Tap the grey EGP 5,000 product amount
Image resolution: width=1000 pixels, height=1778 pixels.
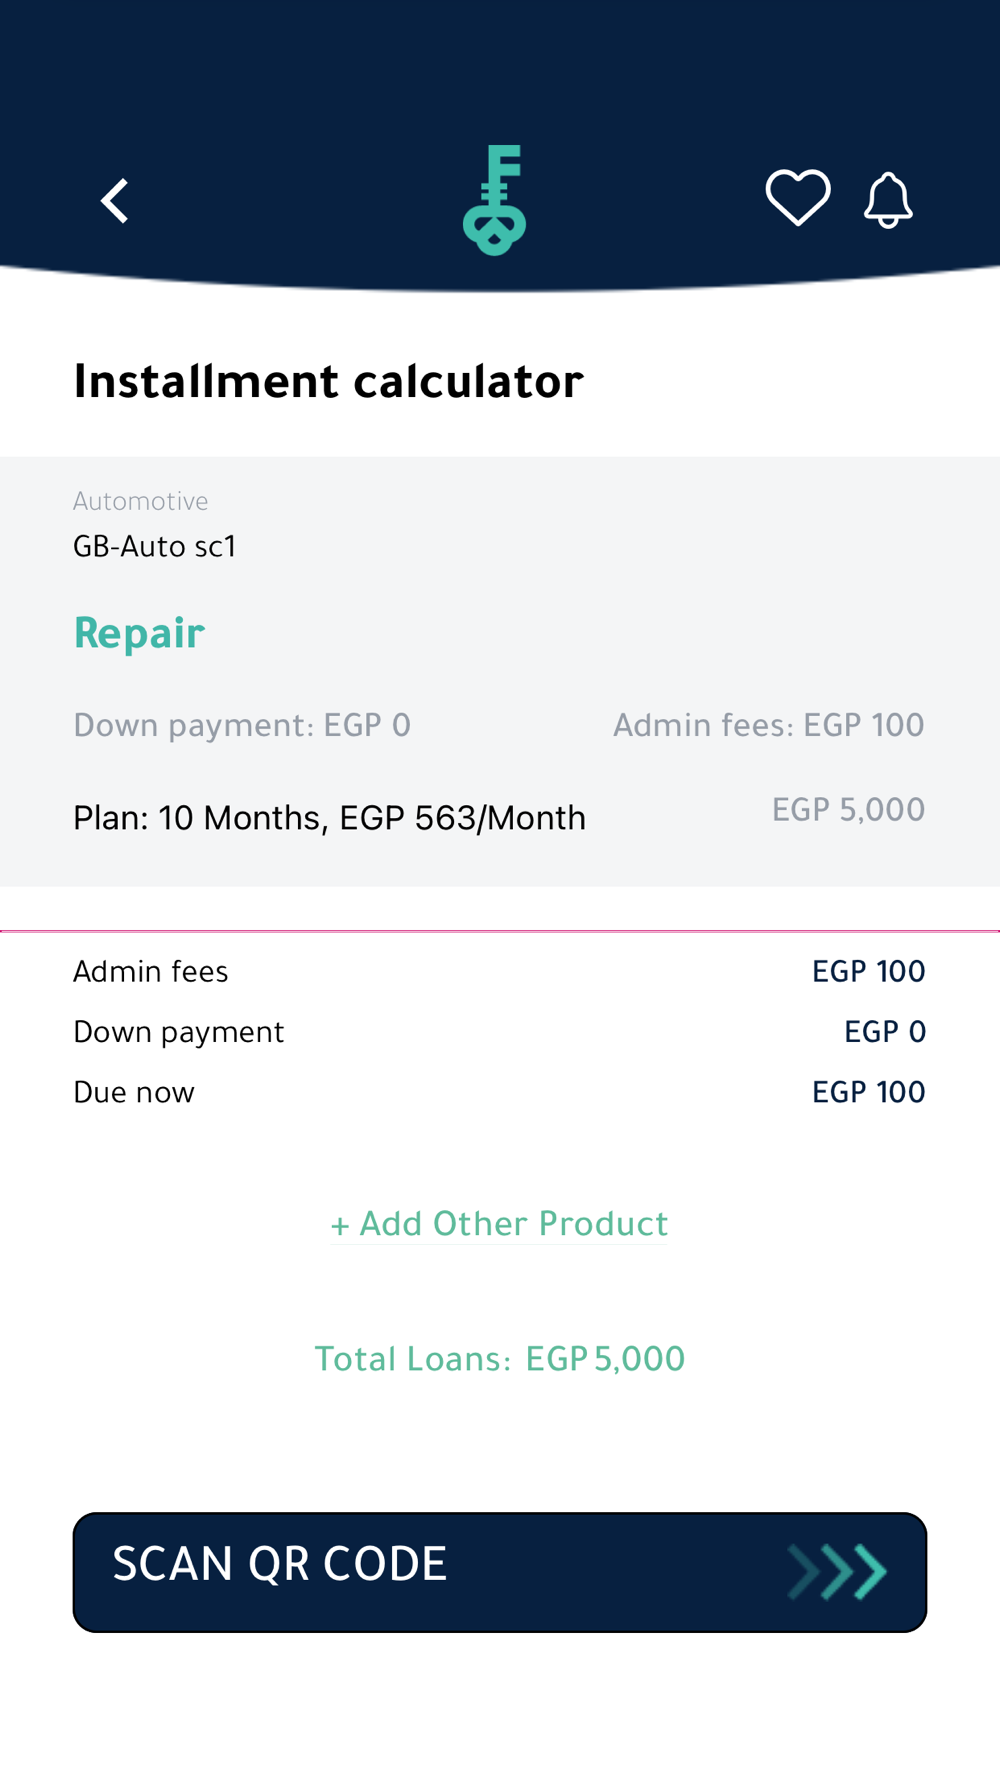pos(848,809)
